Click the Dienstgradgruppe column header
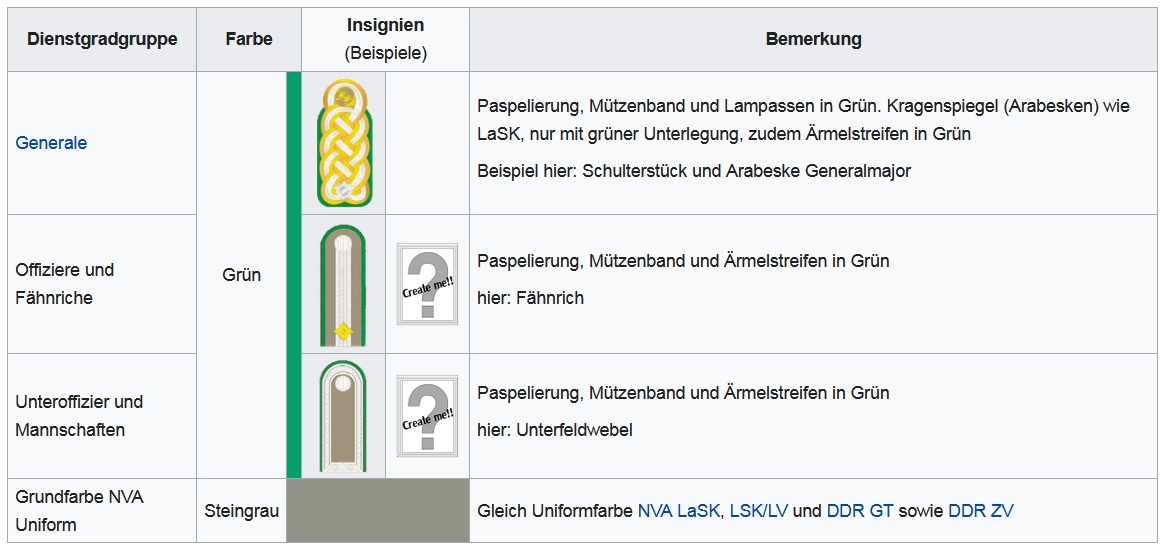 coord(102,40)
